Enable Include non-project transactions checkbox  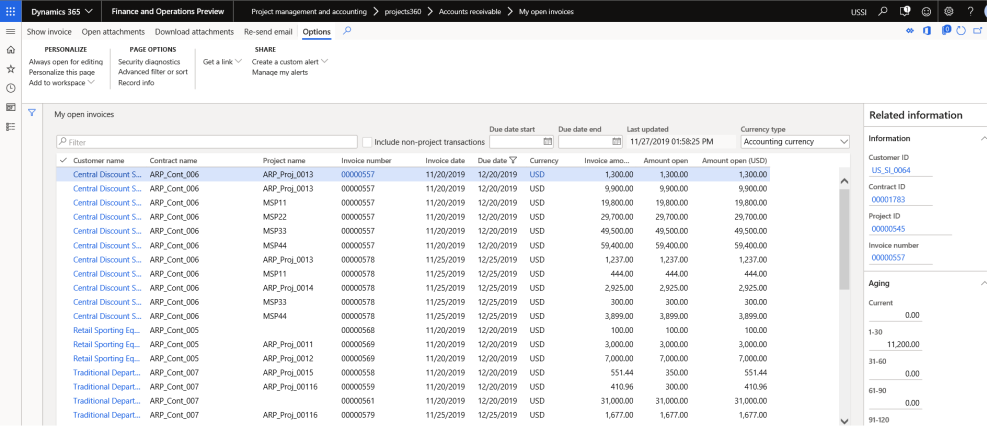368,142
